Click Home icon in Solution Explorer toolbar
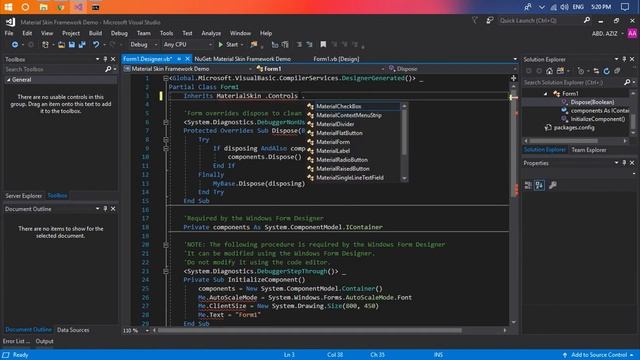Screen dimensions: 640x360 (x=549, y=71)
